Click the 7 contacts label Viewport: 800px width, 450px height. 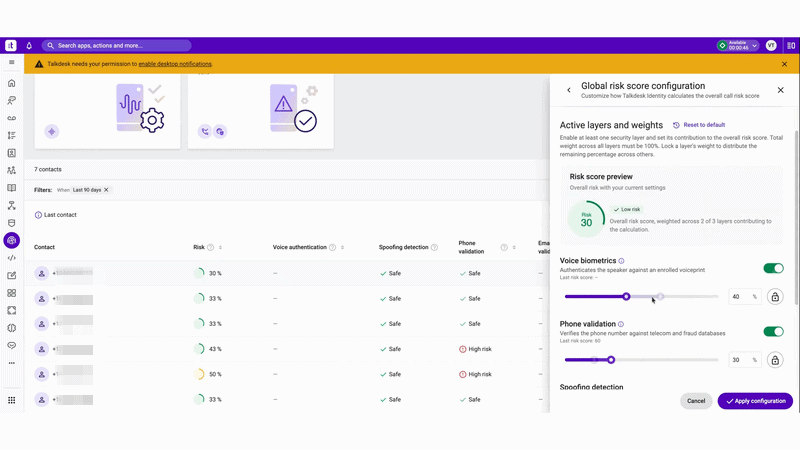coord(48,169)
